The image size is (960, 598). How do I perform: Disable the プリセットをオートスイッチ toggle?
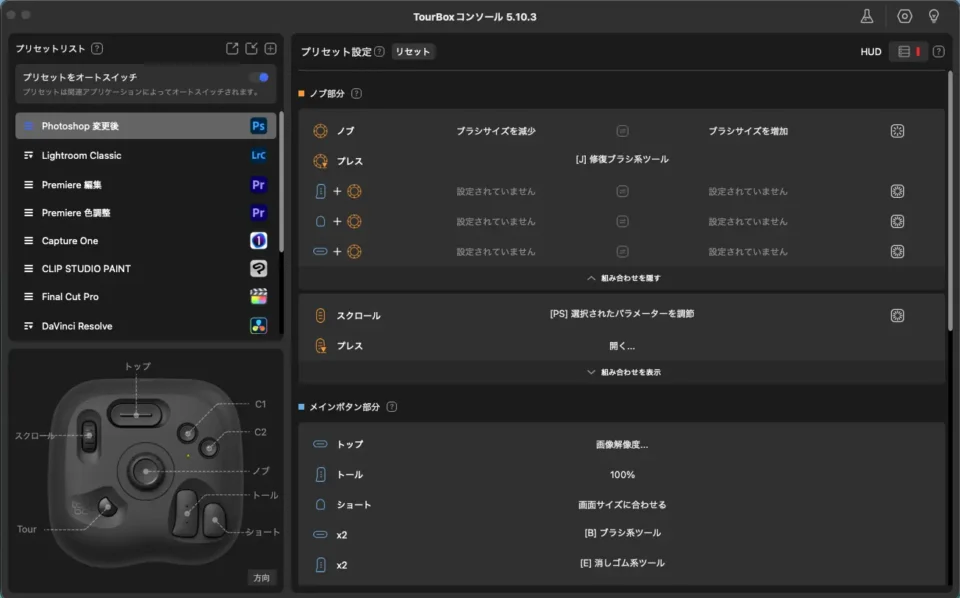[259, 76]
